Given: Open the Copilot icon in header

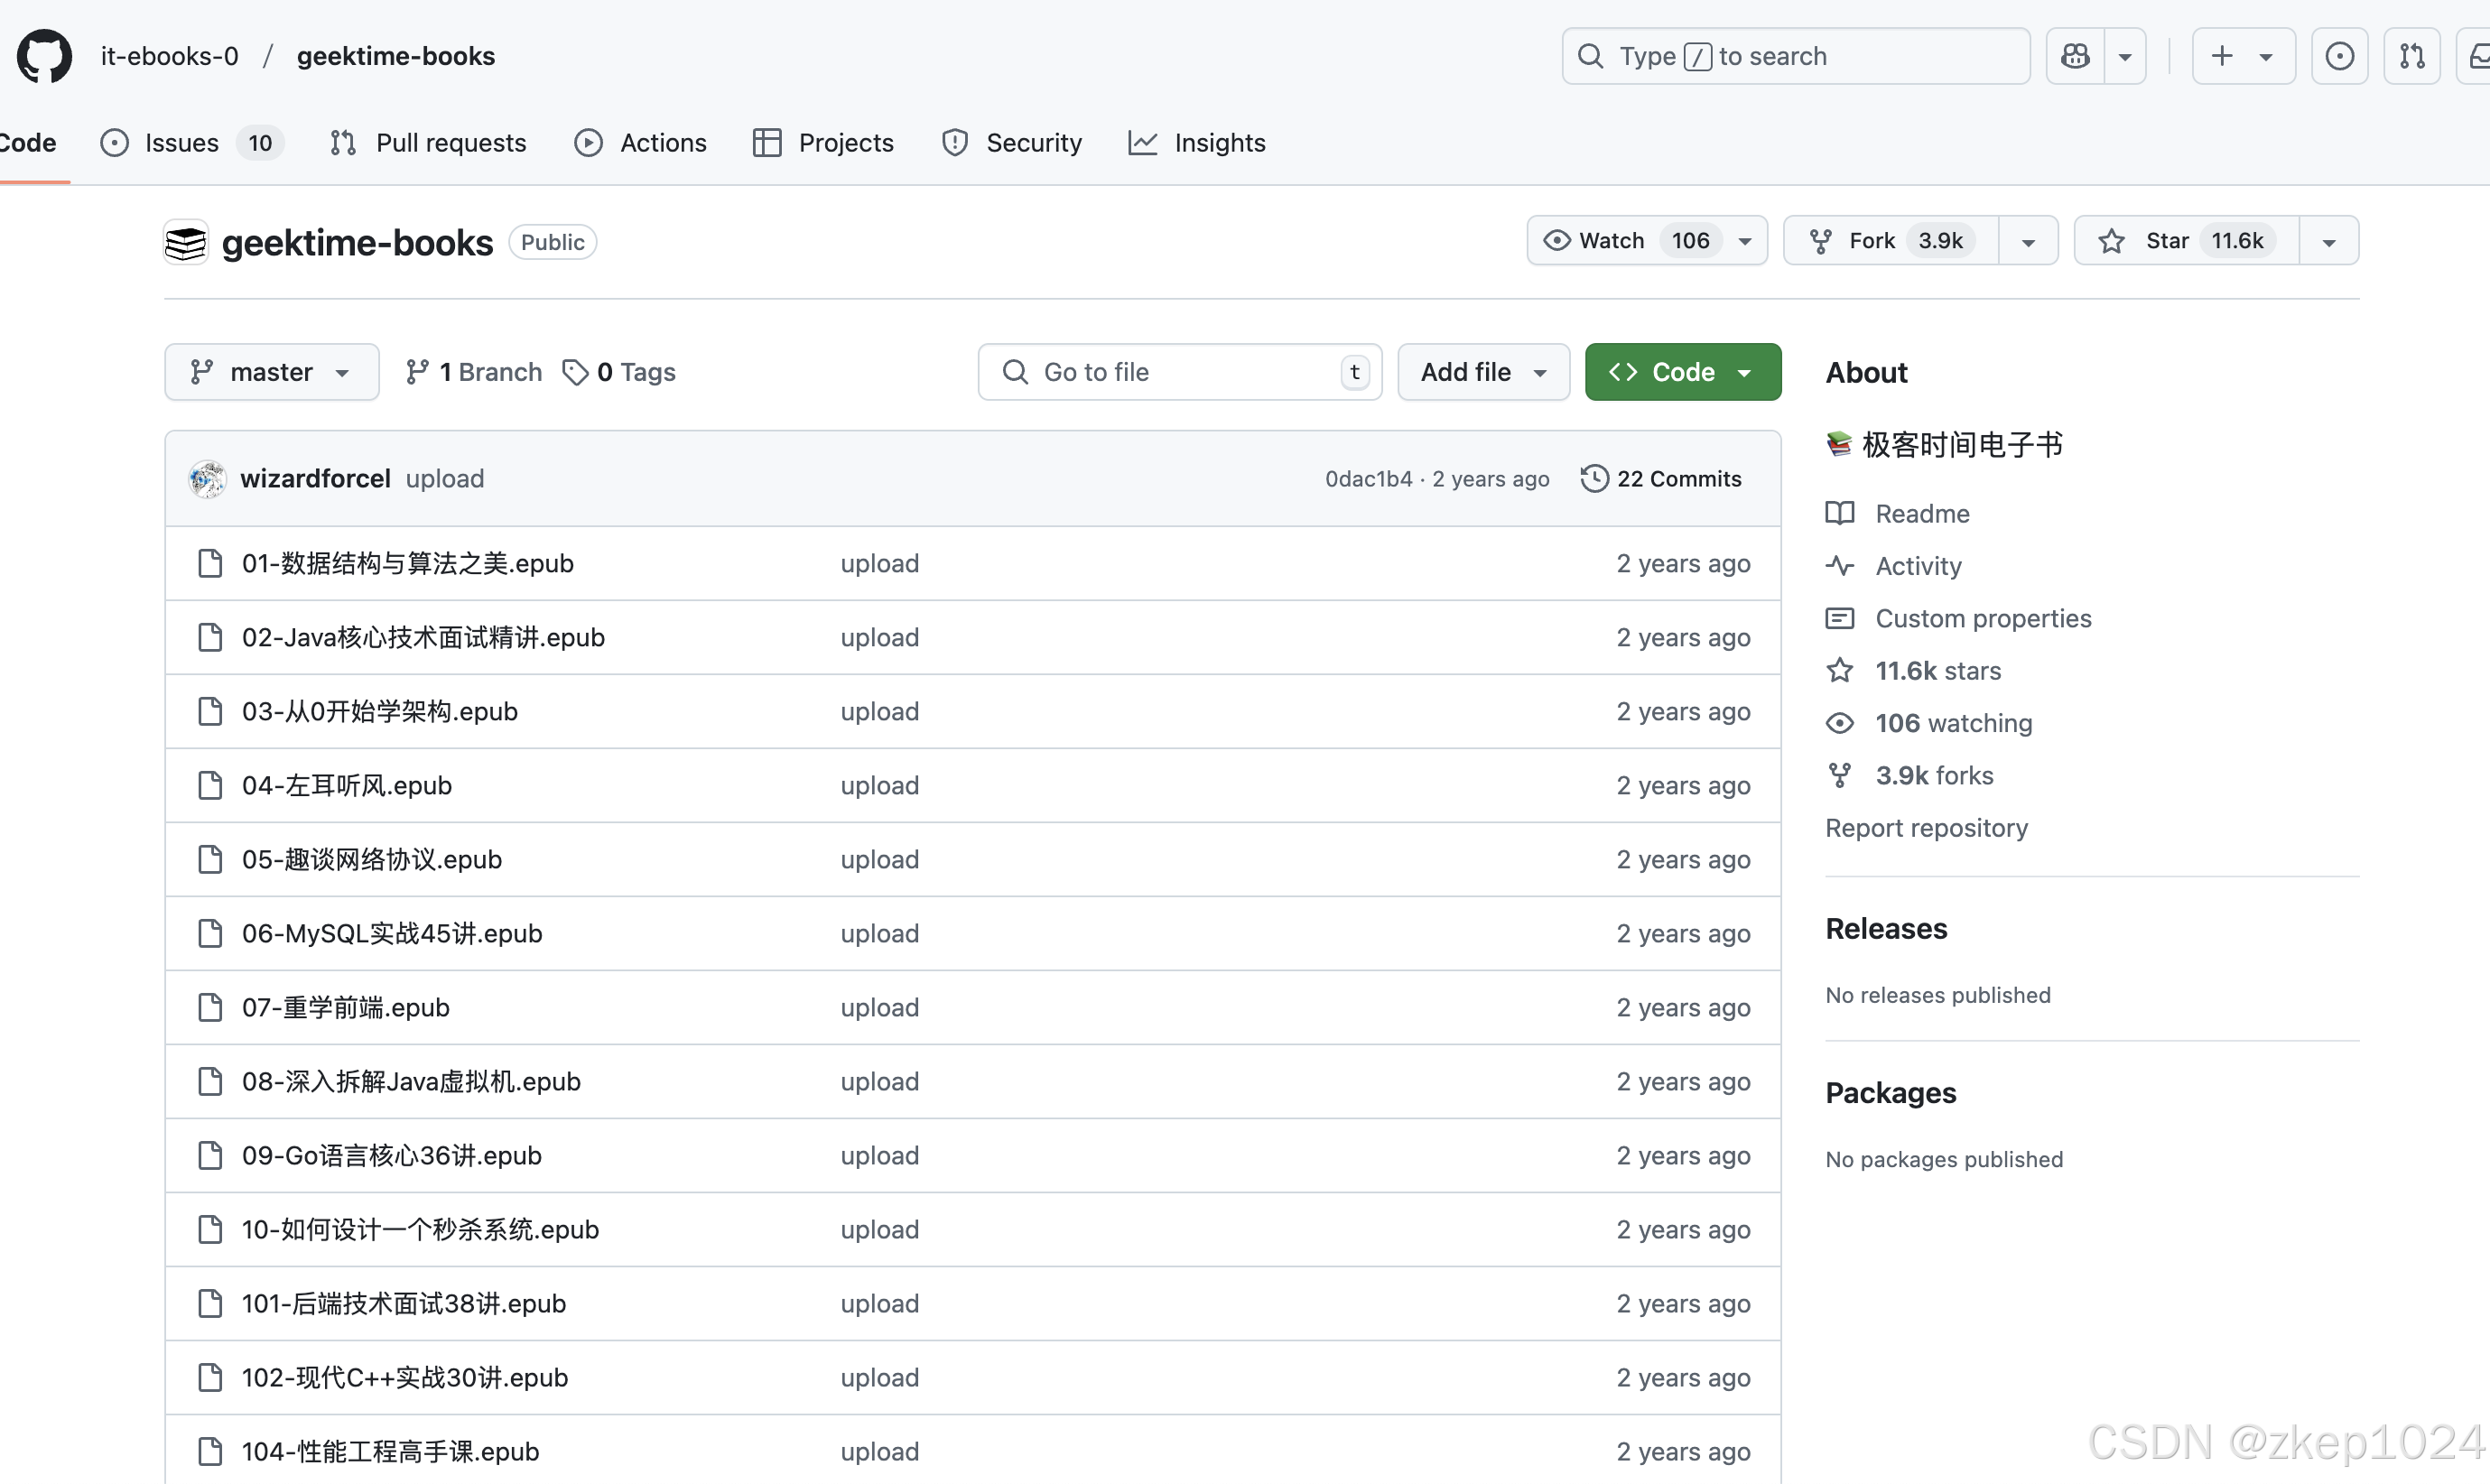Looking at the screenshot, I should (x=2075, y=56).
